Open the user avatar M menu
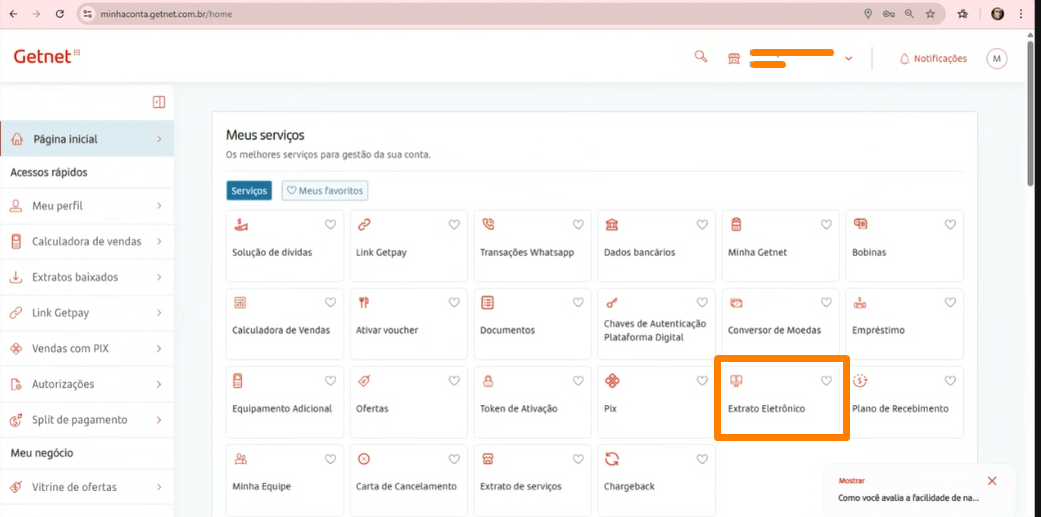 (997, 58)
